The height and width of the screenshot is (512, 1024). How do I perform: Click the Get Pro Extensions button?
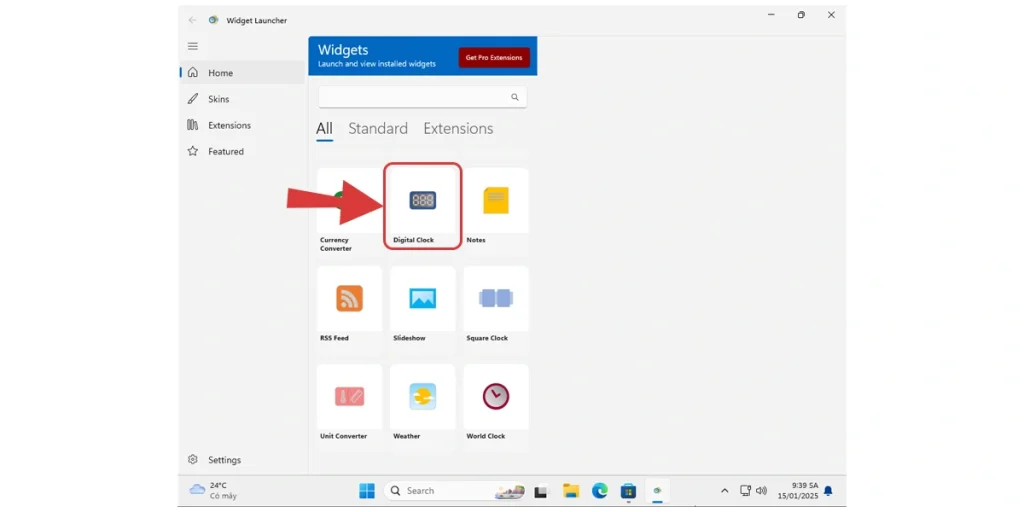point(494,57)
